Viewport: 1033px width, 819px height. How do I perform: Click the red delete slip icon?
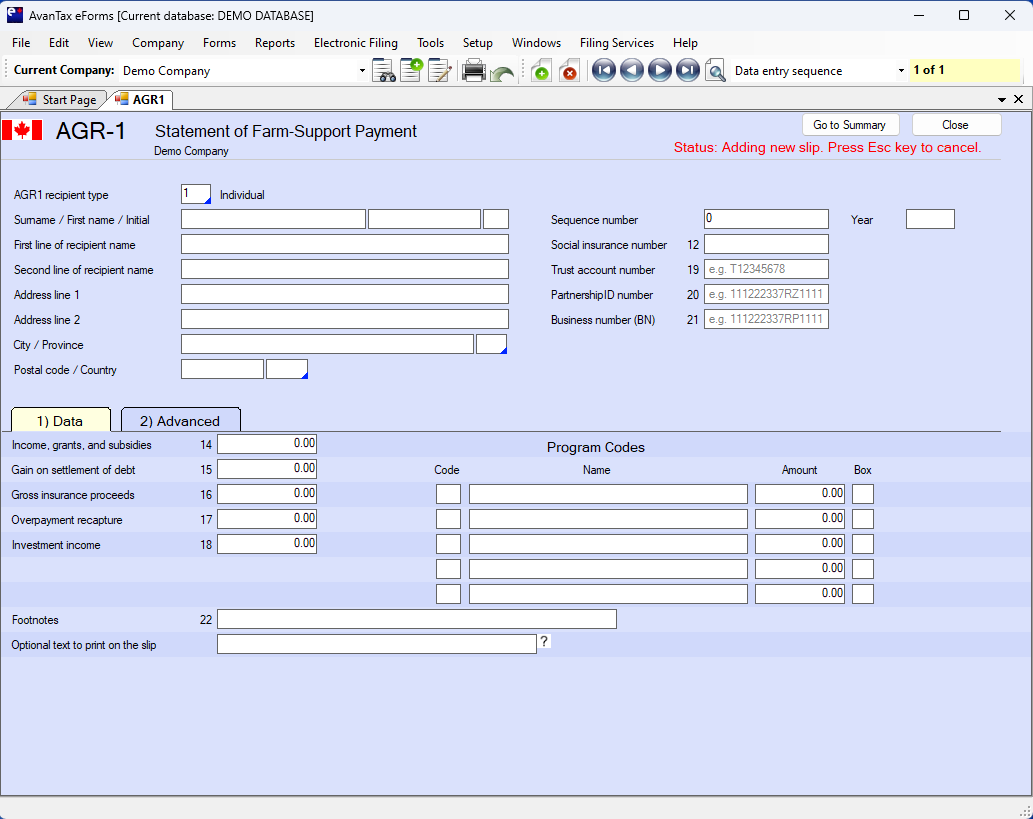[x=569, y=72]
